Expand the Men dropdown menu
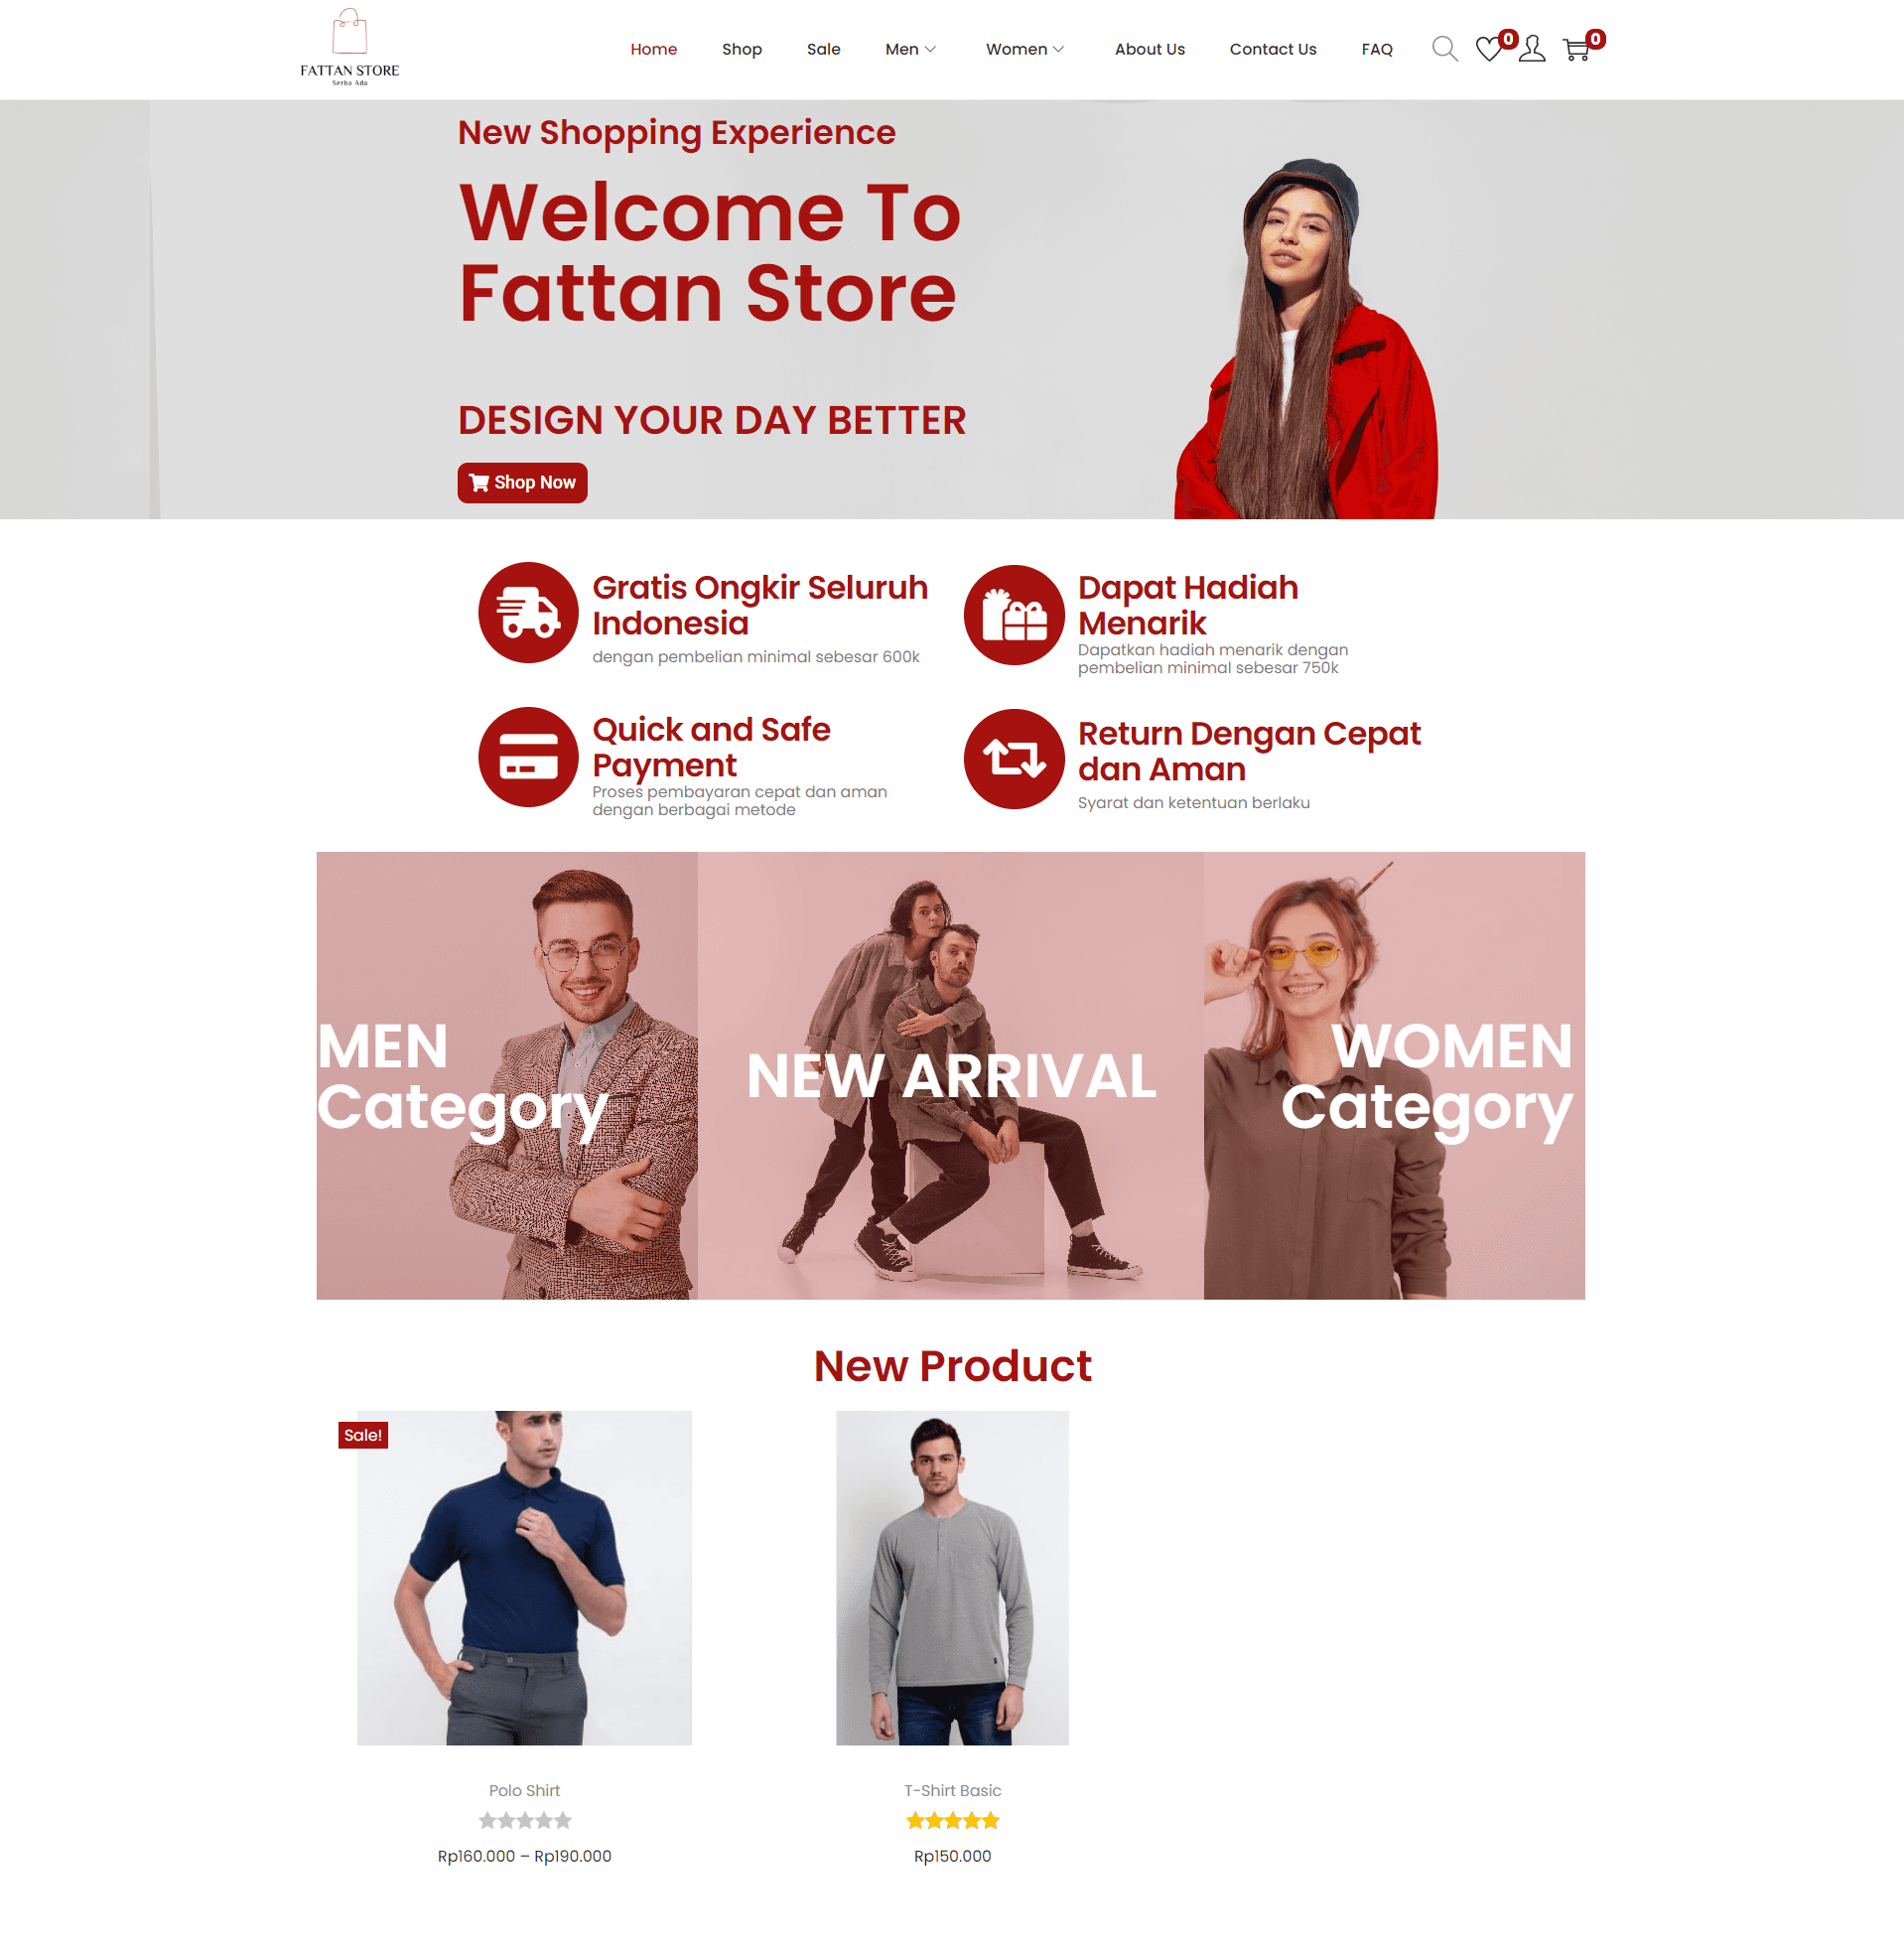The height and width of the screenshot is (1951, 1904). coord(910,49)
